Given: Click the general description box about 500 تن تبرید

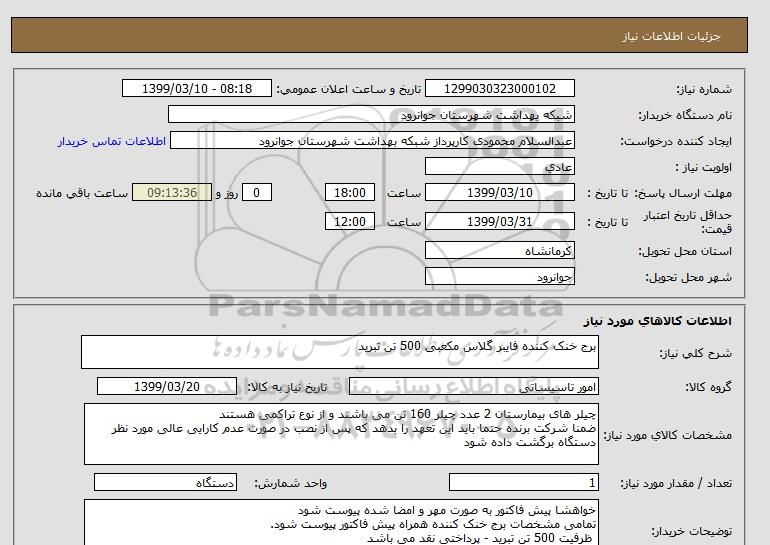Looking at the screenshot, I should tap(340, 352).
